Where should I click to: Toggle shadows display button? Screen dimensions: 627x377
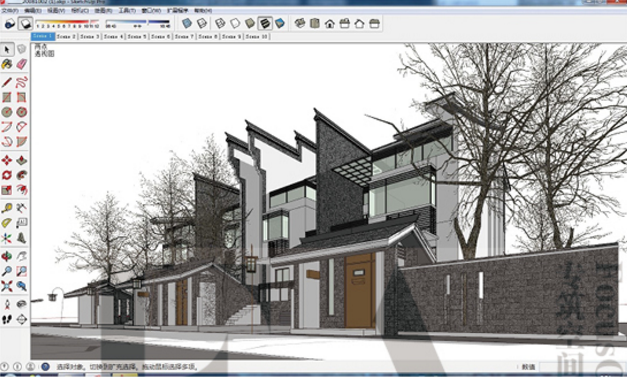click(x=26, y=24)
